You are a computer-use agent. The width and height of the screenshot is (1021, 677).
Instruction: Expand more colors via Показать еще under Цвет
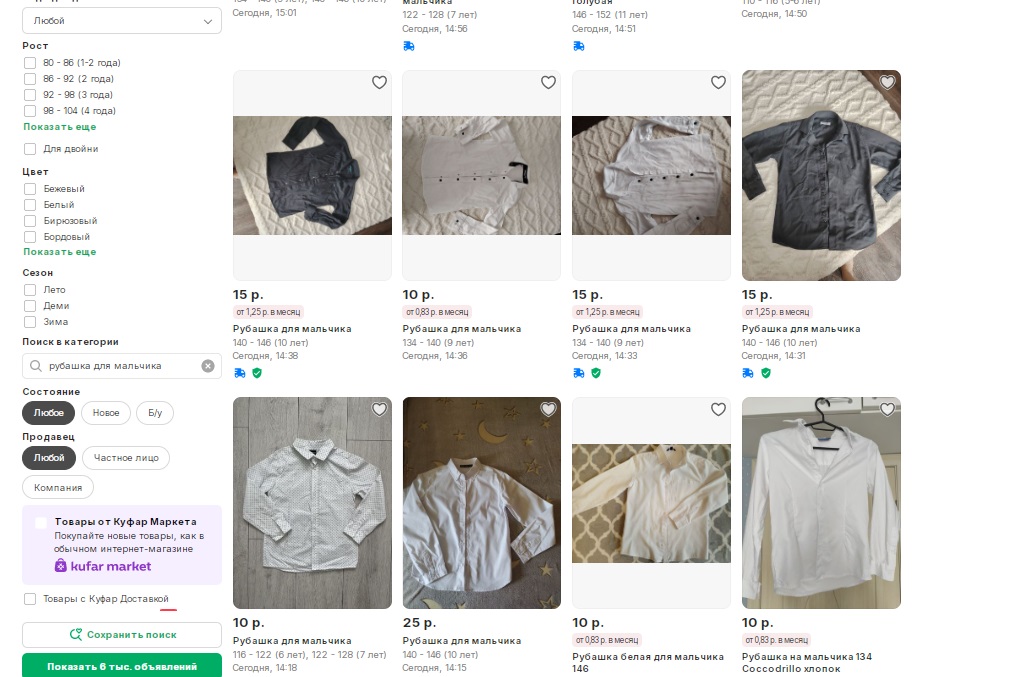60,252
